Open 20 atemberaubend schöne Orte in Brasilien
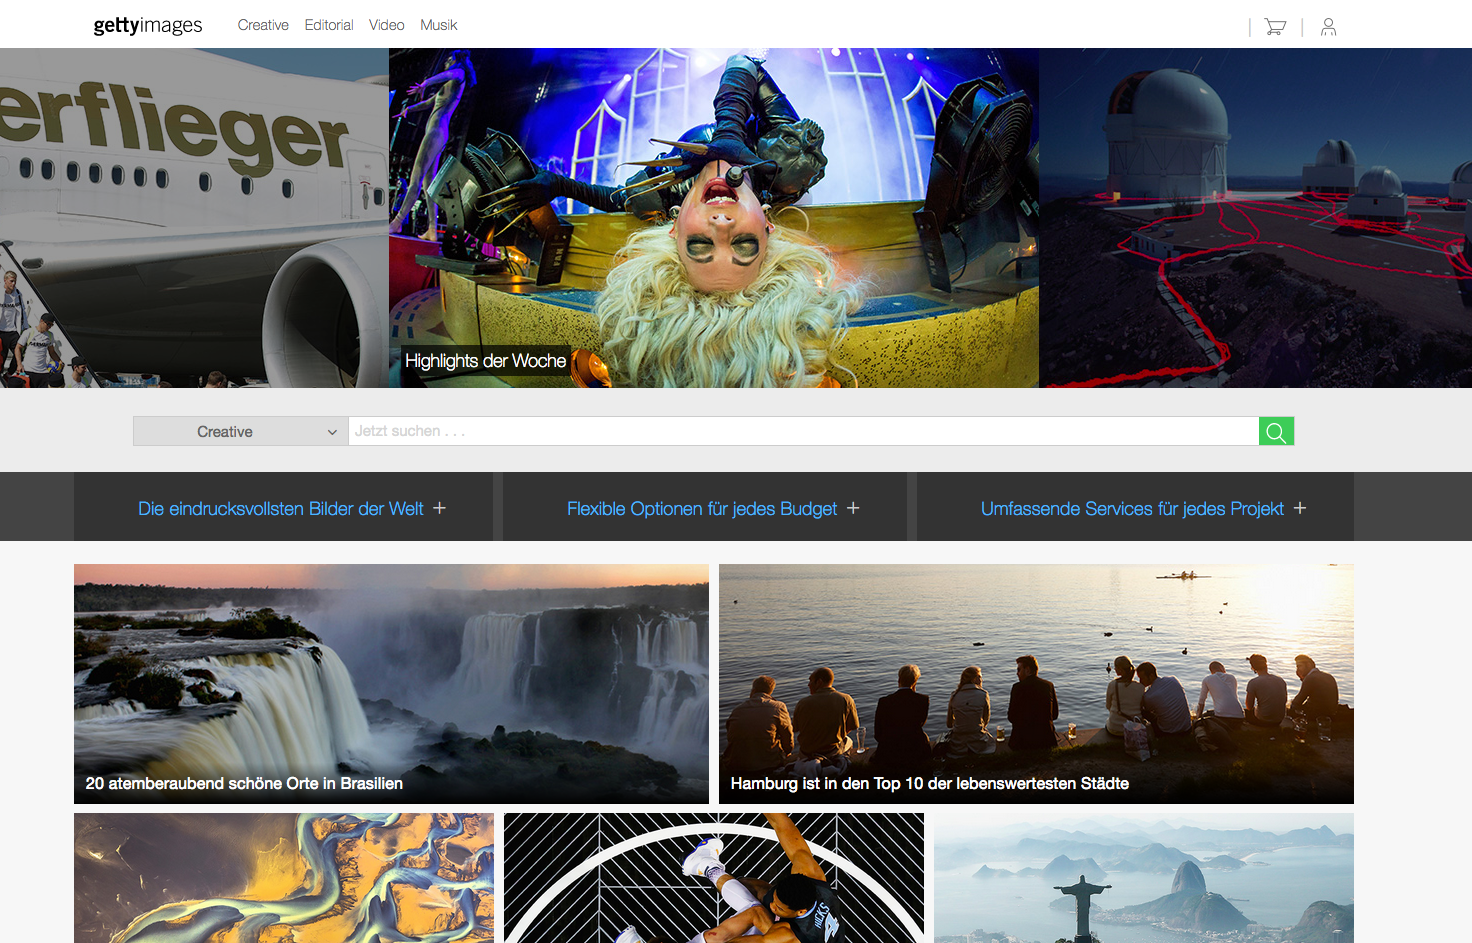The height and width of the screenshot is (943, 1472). [244, 783]
